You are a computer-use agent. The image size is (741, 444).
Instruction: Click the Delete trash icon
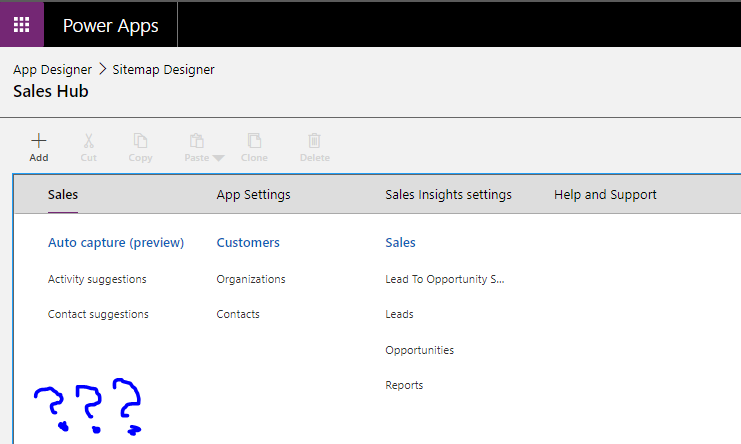coord(314,141)
